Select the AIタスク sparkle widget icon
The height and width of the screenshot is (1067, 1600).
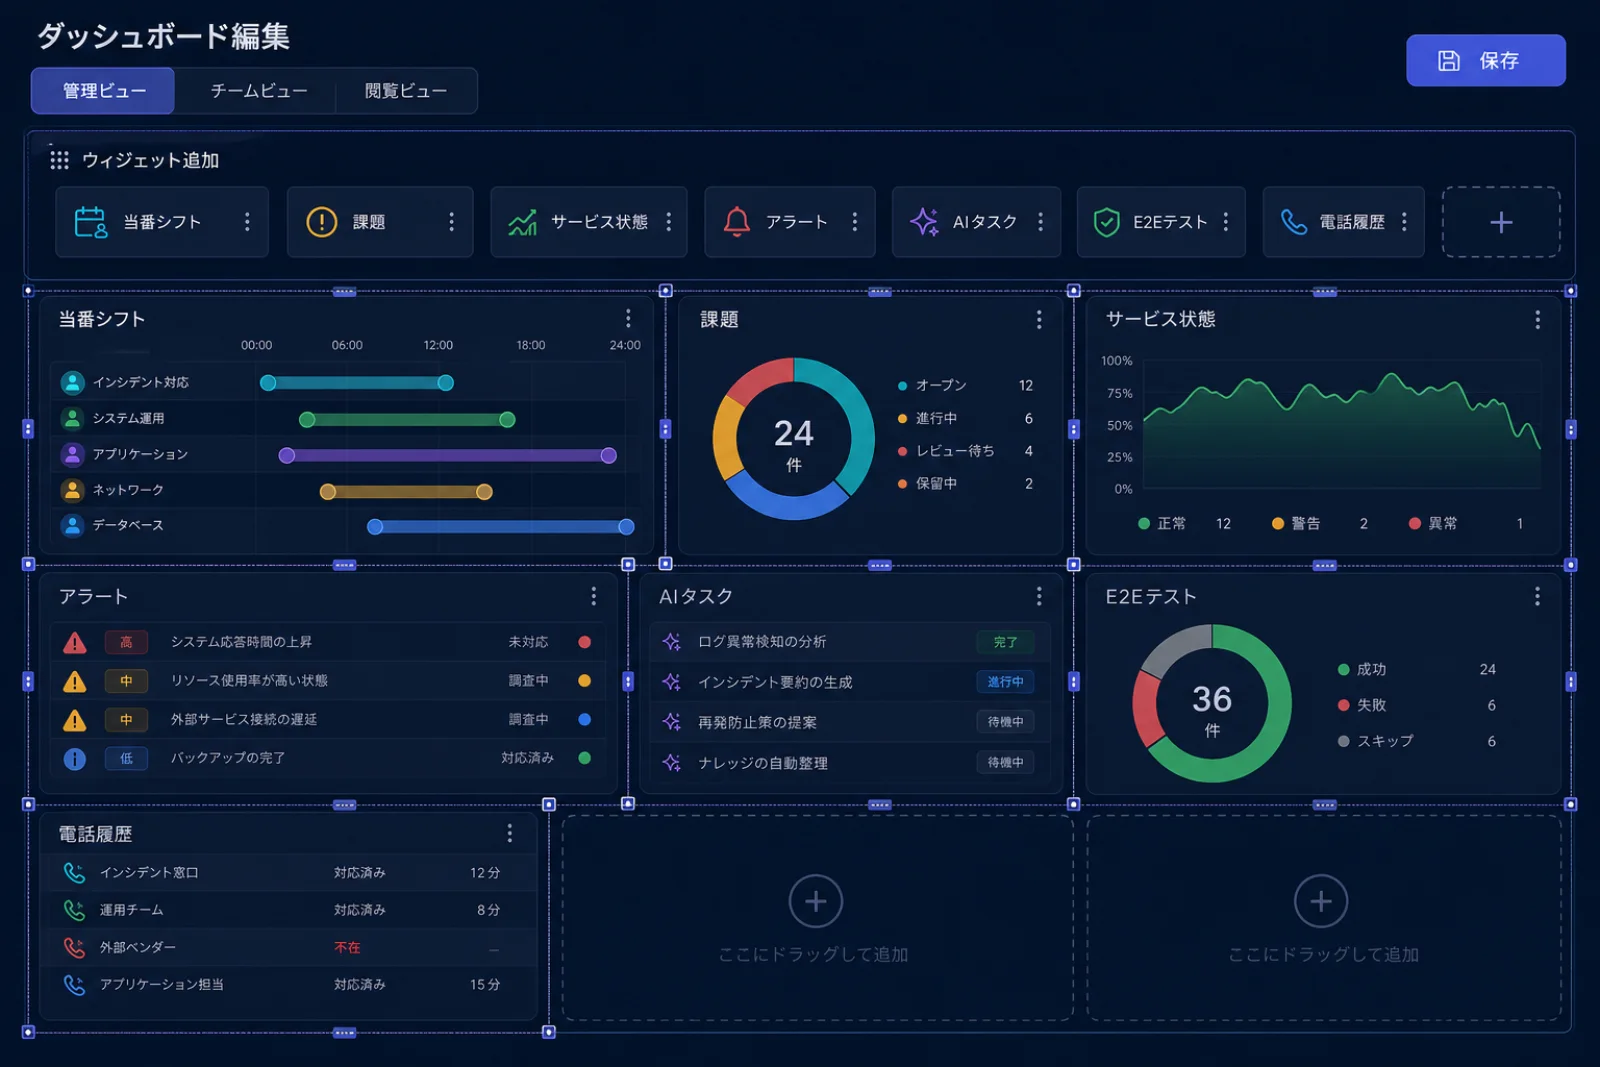[924, 222]
